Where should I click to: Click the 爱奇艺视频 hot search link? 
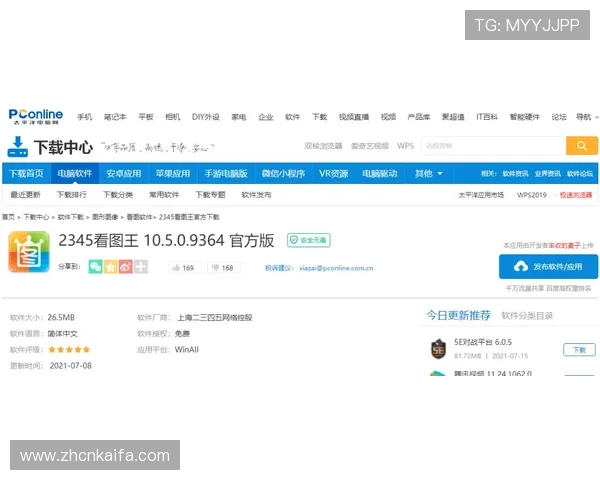pos(370,146)
